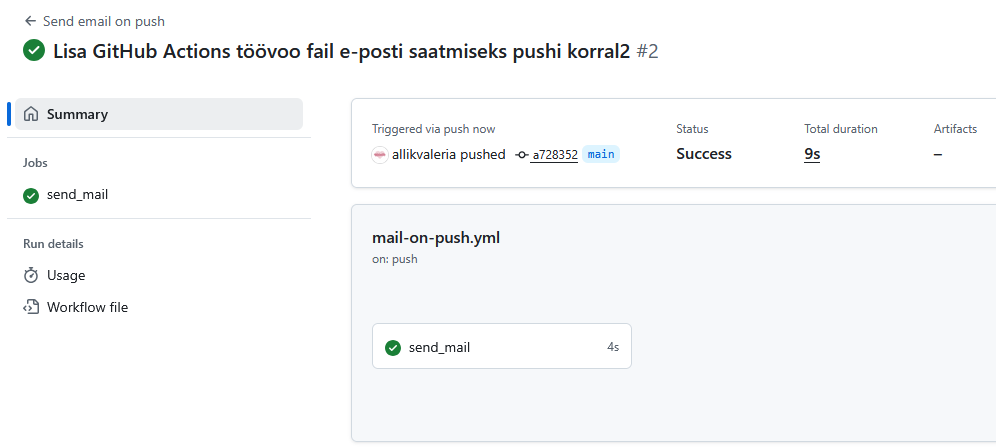Open the send_mail job in sidebar

click(x=77, y=195)
